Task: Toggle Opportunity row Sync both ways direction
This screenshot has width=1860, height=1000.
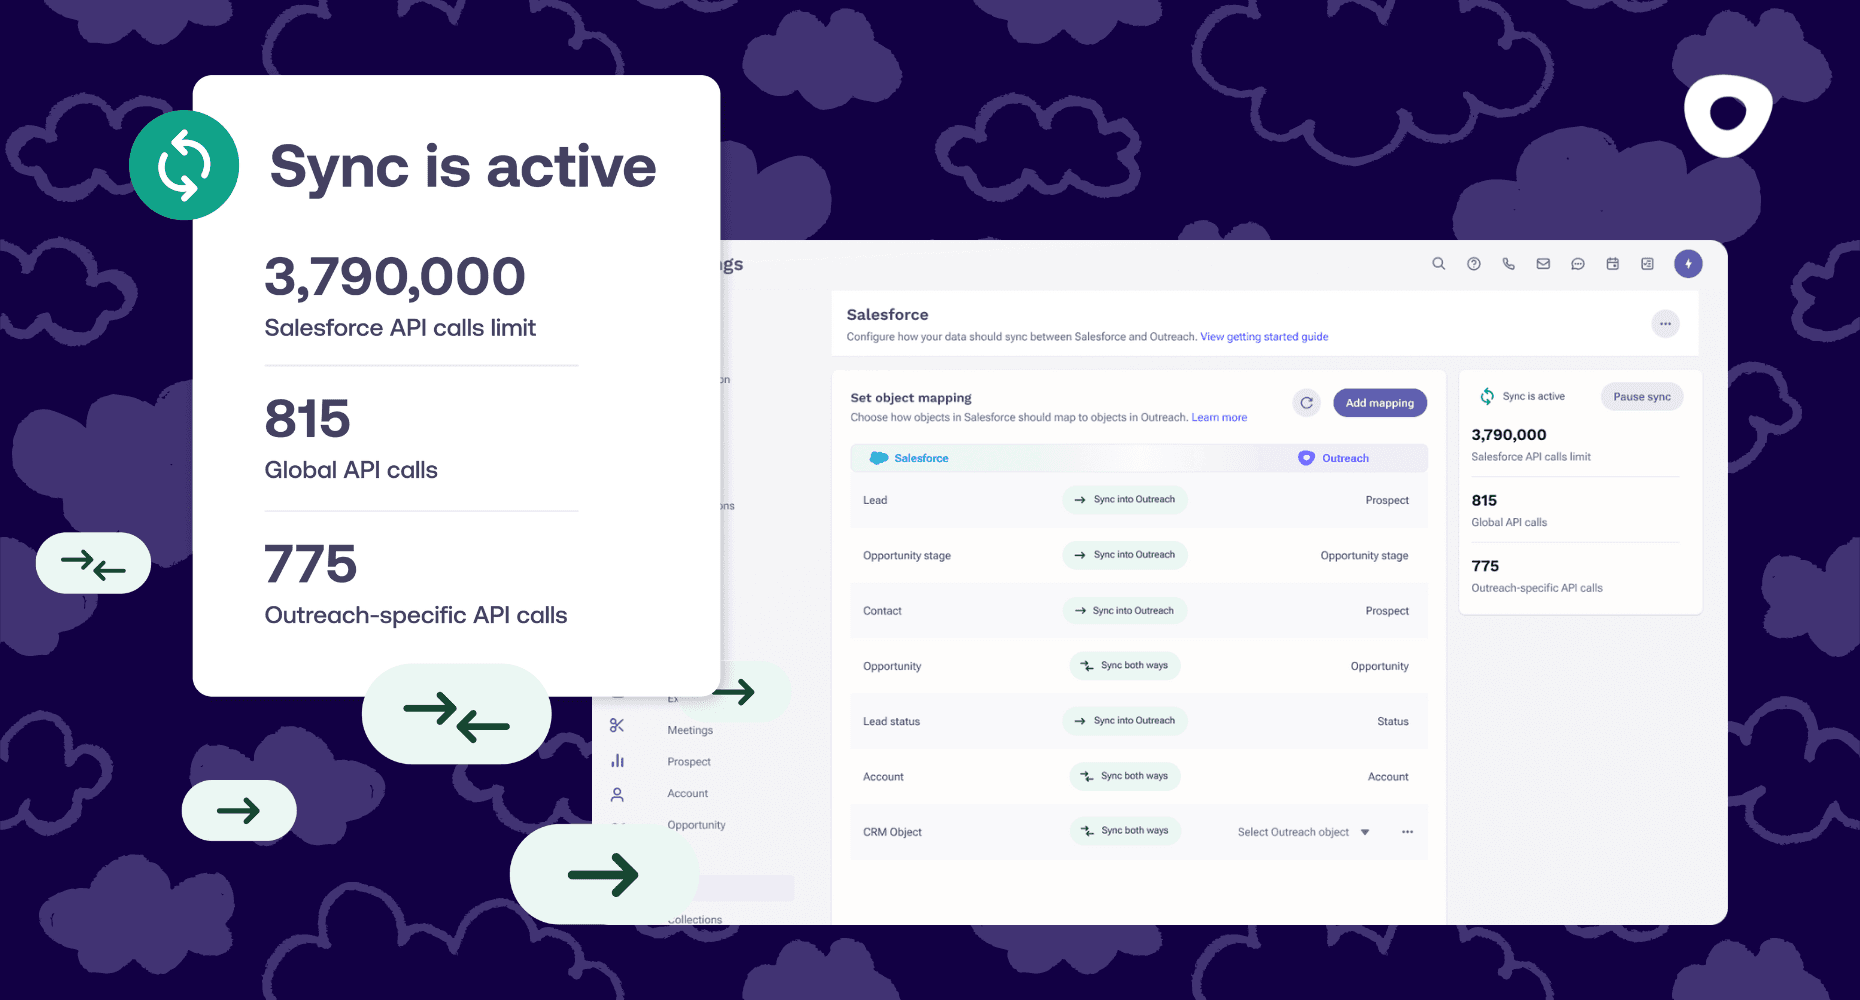Action: (1125, 666)
